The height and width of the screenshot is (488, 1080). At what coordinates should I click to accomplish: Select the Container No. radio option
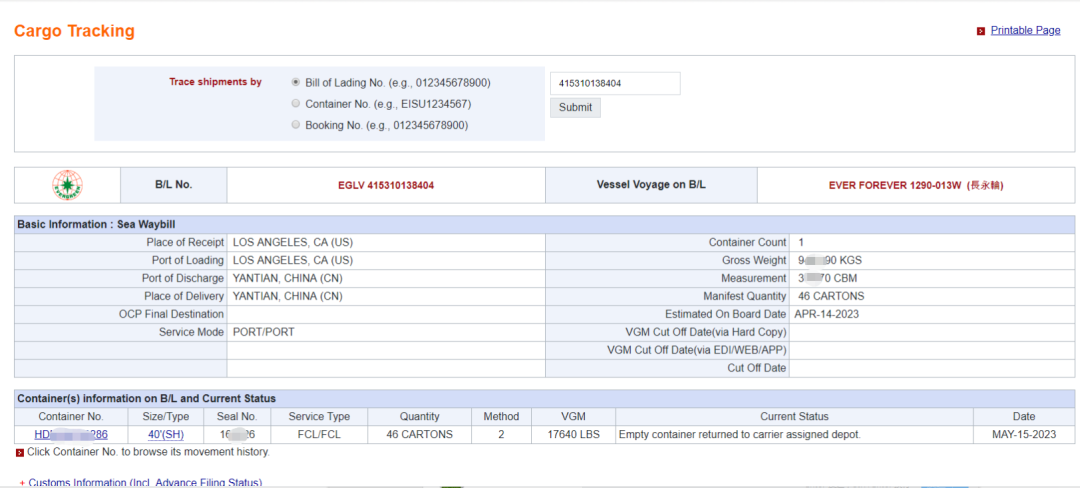click(295, 103)
